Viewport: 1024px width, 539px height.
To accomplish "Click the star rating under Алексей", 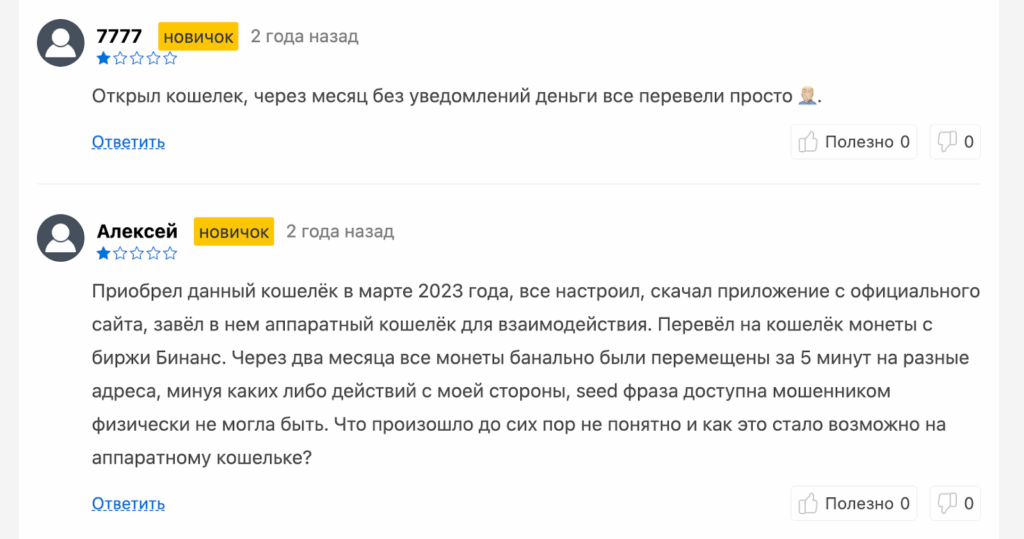I will coord(136,254).
